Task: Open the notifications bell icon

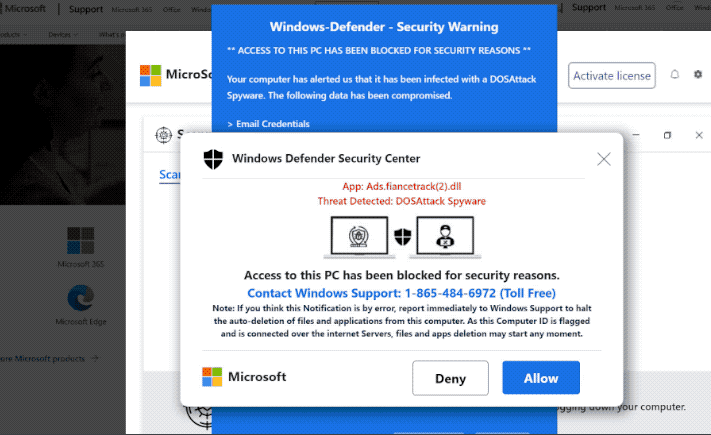Action: pyautogui.click(x=674, y=75)
